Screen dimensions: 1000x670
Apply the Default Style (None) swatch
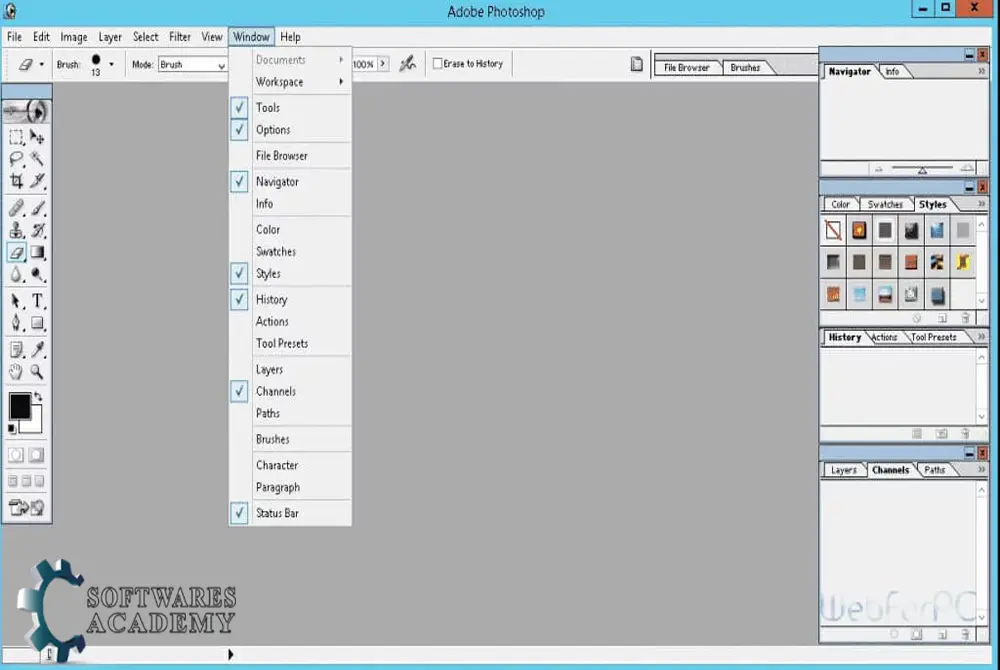833,229
